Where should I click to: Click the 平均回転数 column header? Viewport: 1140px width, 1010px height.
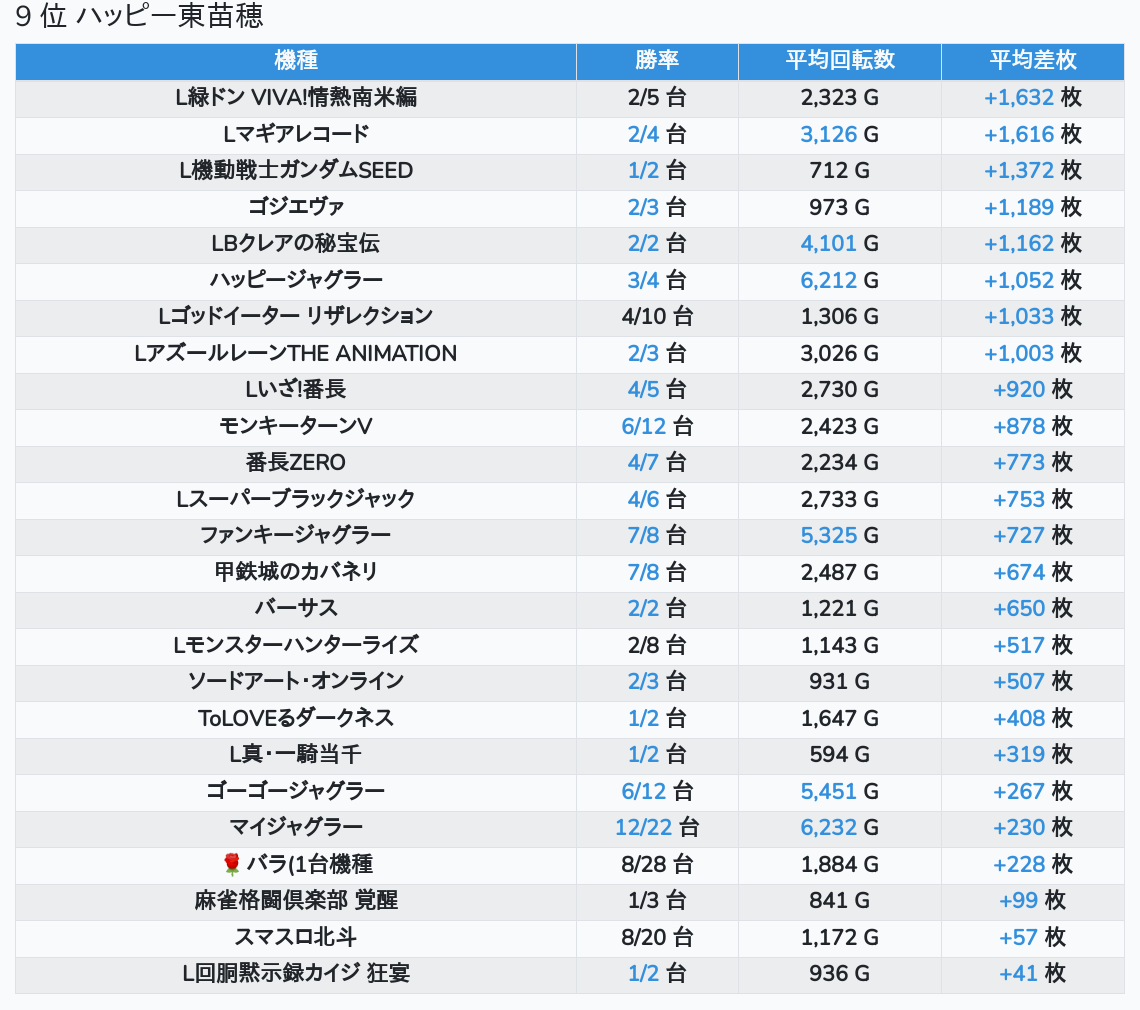[840, 60]
